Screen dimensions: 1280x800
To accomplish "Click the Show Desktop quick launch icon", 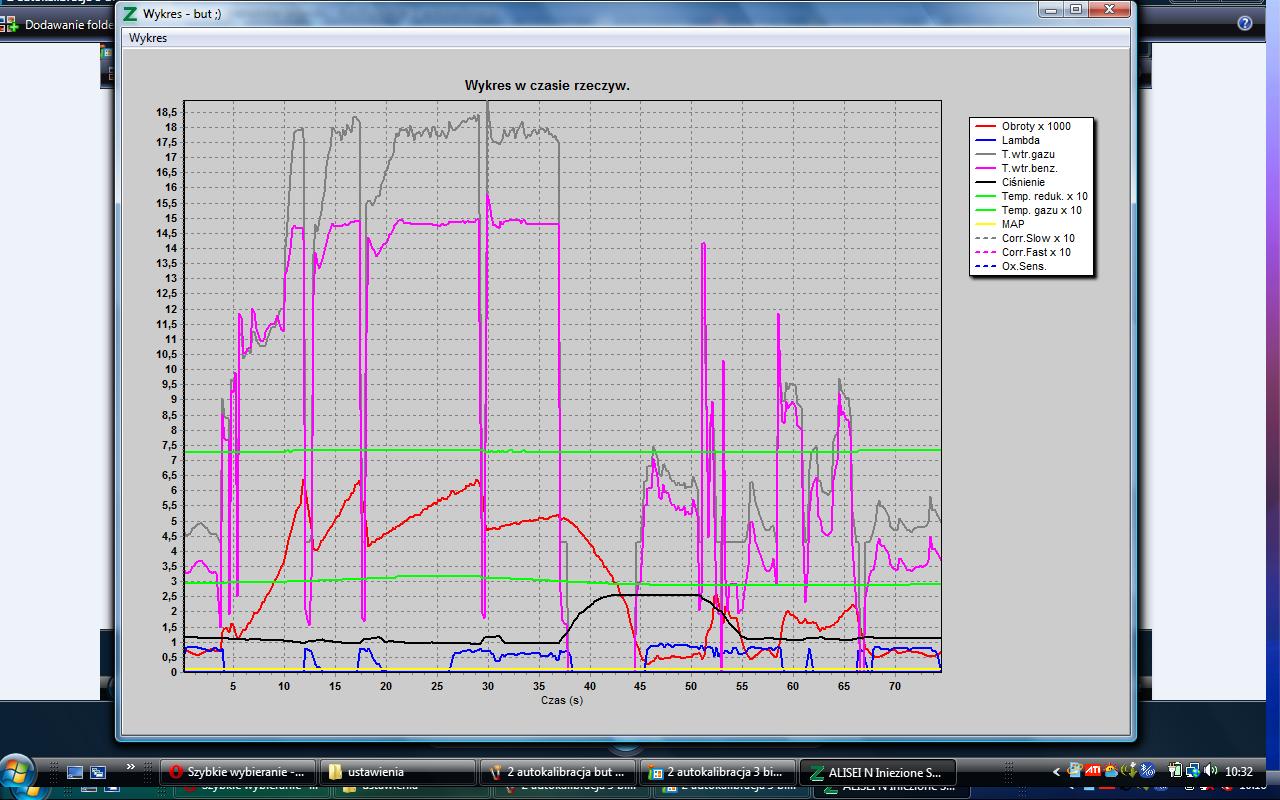I will (75, 772).
